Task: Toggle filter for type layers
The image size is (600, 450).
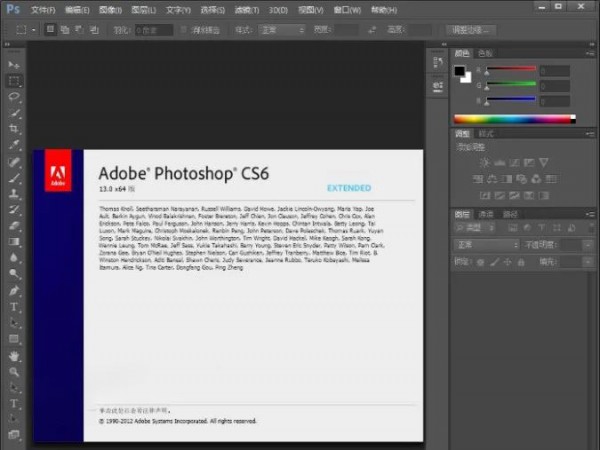Action: click(x=541, y=228)
